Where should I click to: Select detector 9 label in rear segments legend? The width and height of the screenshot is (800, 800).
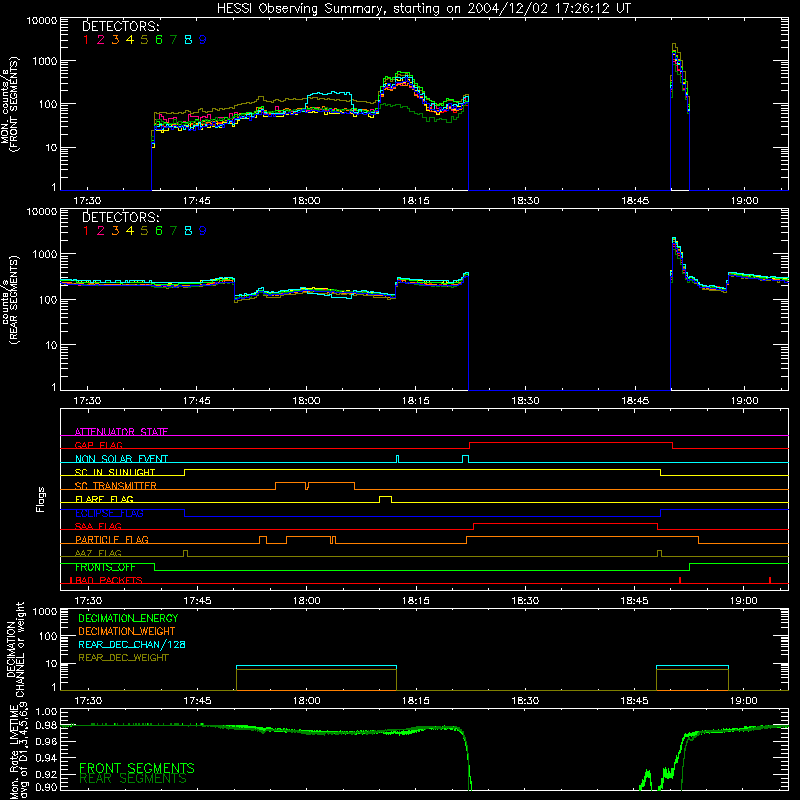click(203, 231)
